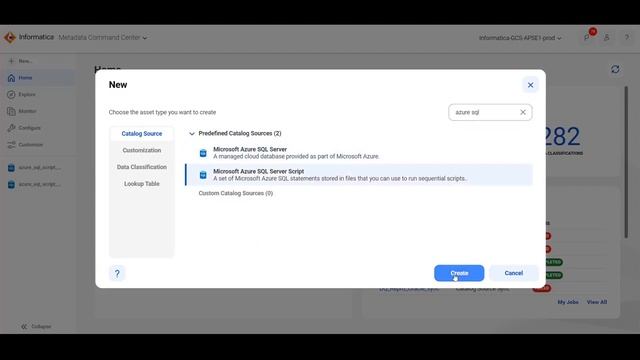Close the New dialog with X
640x360 pixels.
click(530, 85)
